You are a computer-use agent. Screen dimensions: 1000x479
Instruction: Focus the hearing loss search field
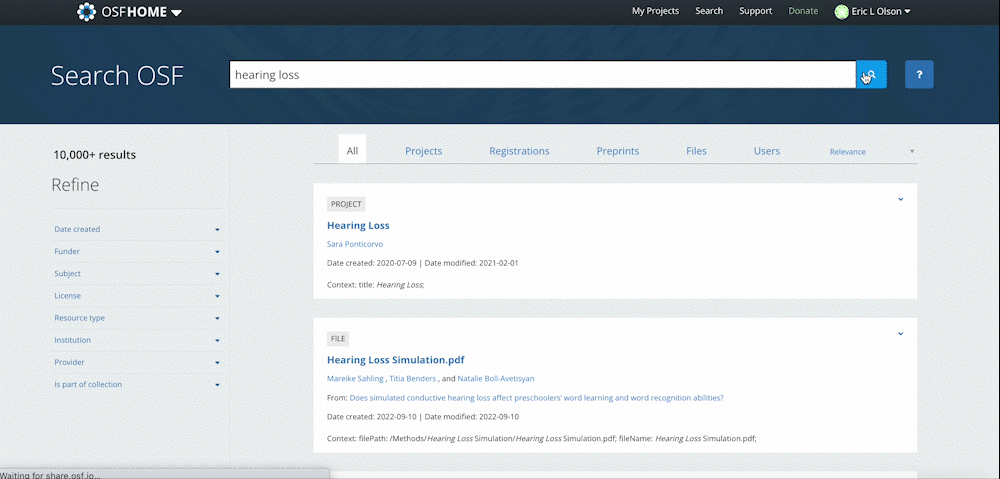[x=542, y=75]
